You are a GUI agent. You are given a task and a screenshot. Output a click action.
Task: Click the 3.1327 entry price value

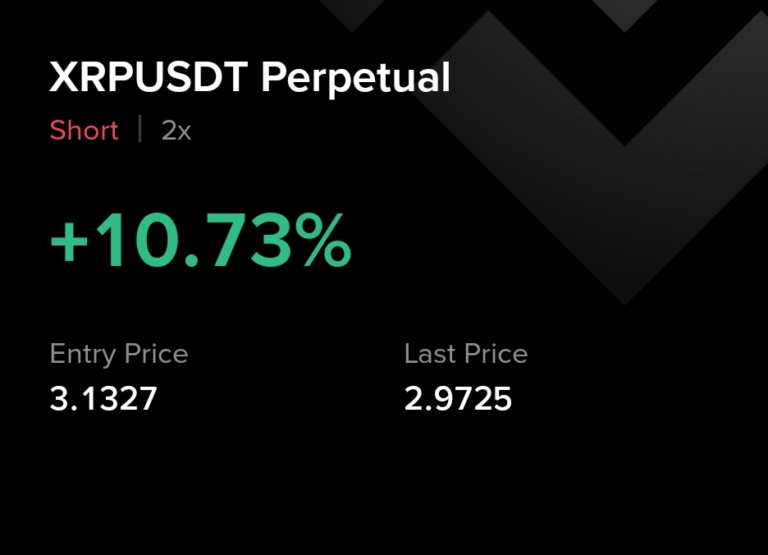(104, 400)
